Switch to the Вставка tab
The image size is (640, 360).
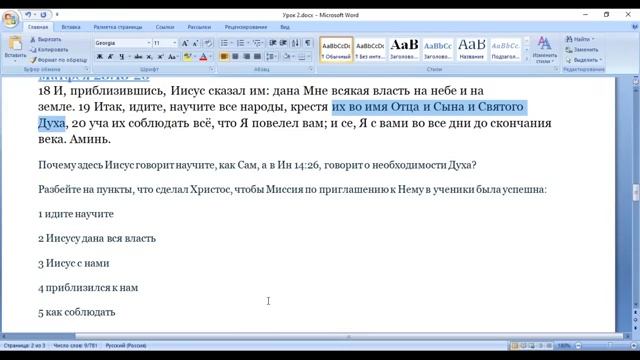click(x=71, y=27)
